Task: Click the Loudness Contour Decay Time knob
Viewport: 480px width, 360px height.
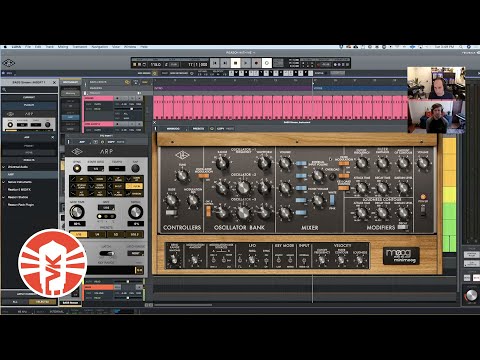Action: coord(382,212)
